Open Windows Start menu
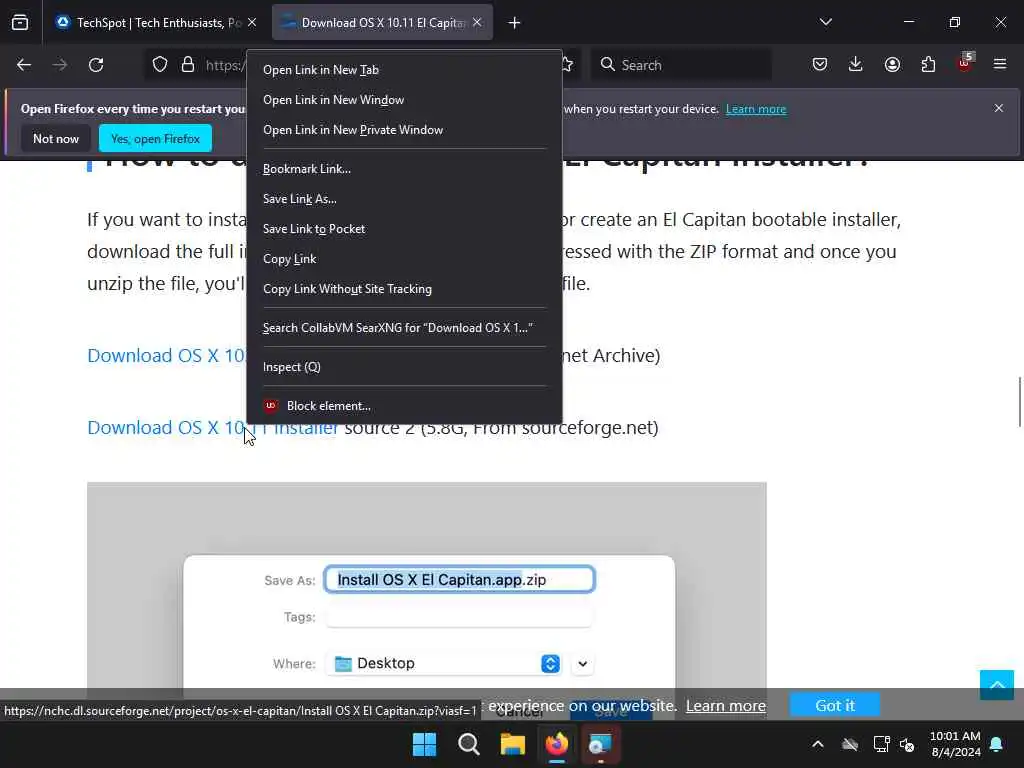The image size is (1024, 768). point(424,744)
